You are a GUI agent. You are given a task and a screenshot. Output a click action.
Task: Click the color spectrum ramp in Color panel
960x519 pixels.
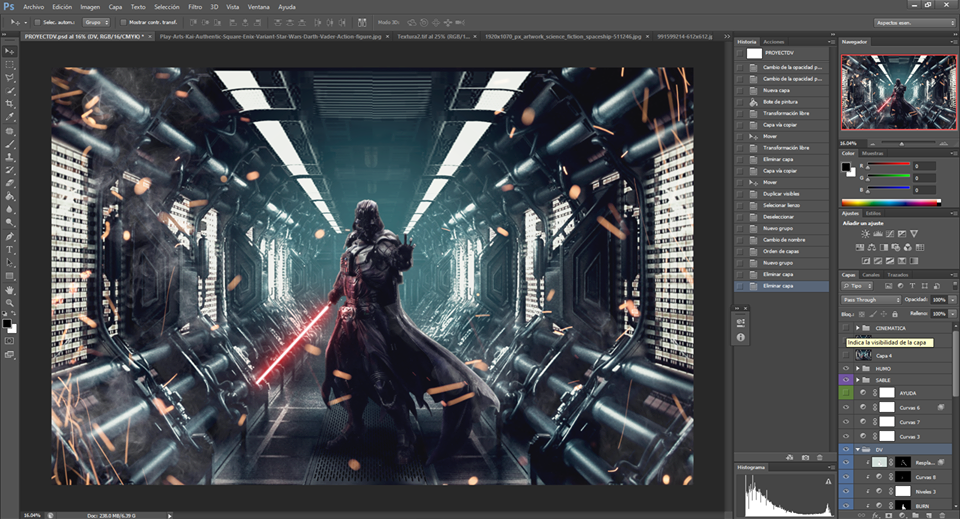890,202
